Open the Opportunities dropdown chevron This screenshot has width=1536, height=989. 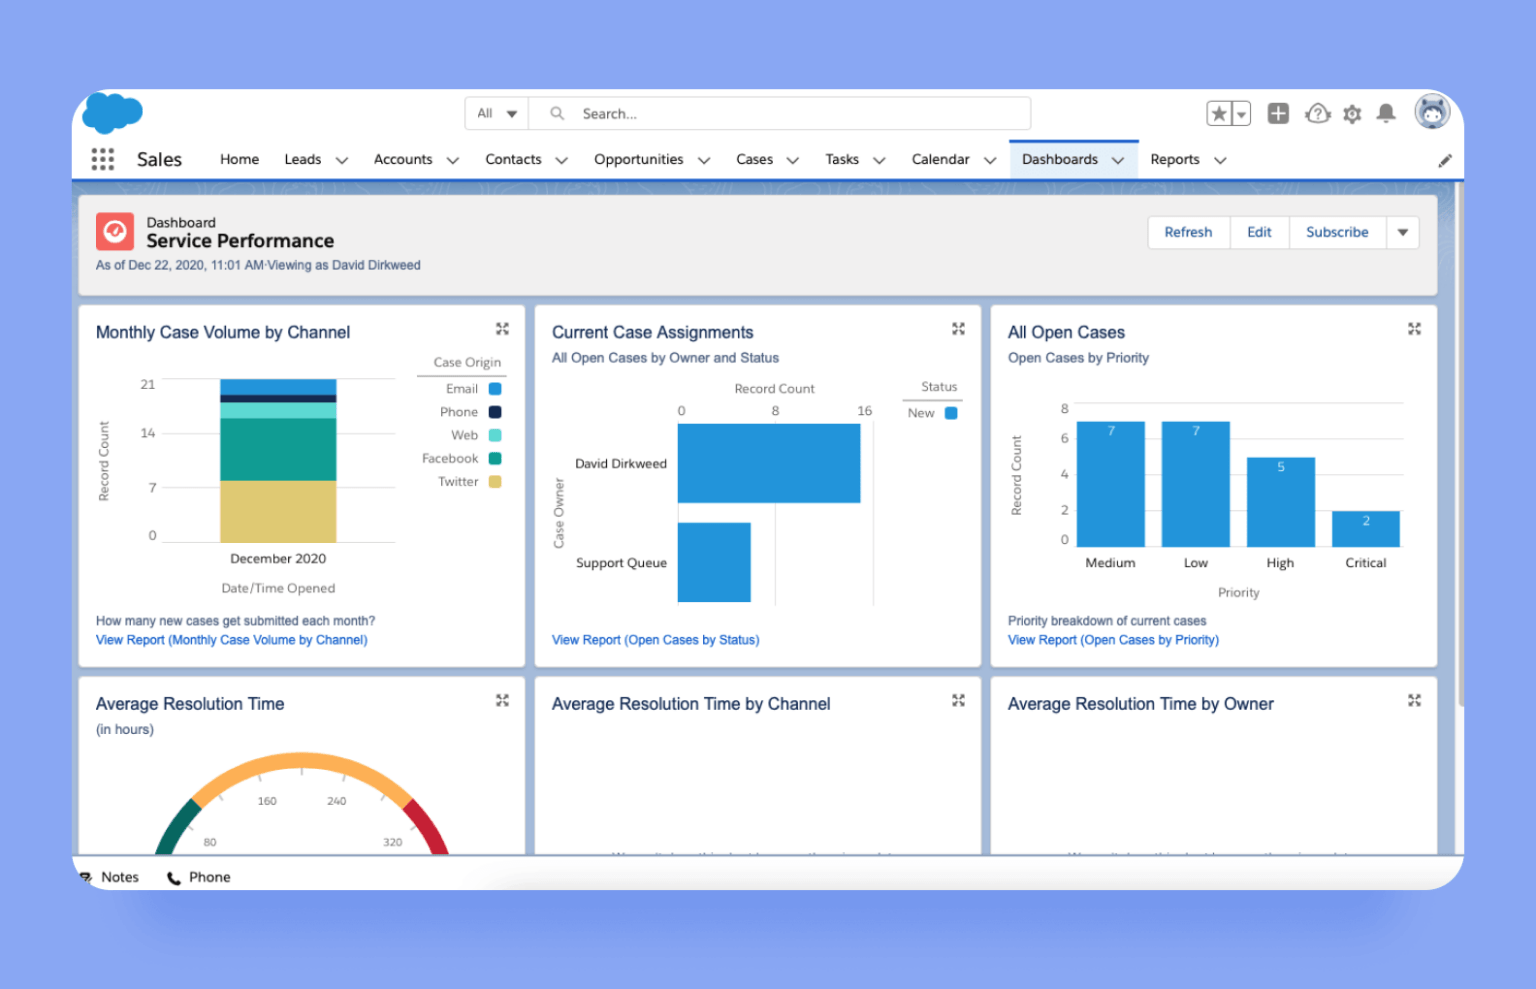click(704, 160)
